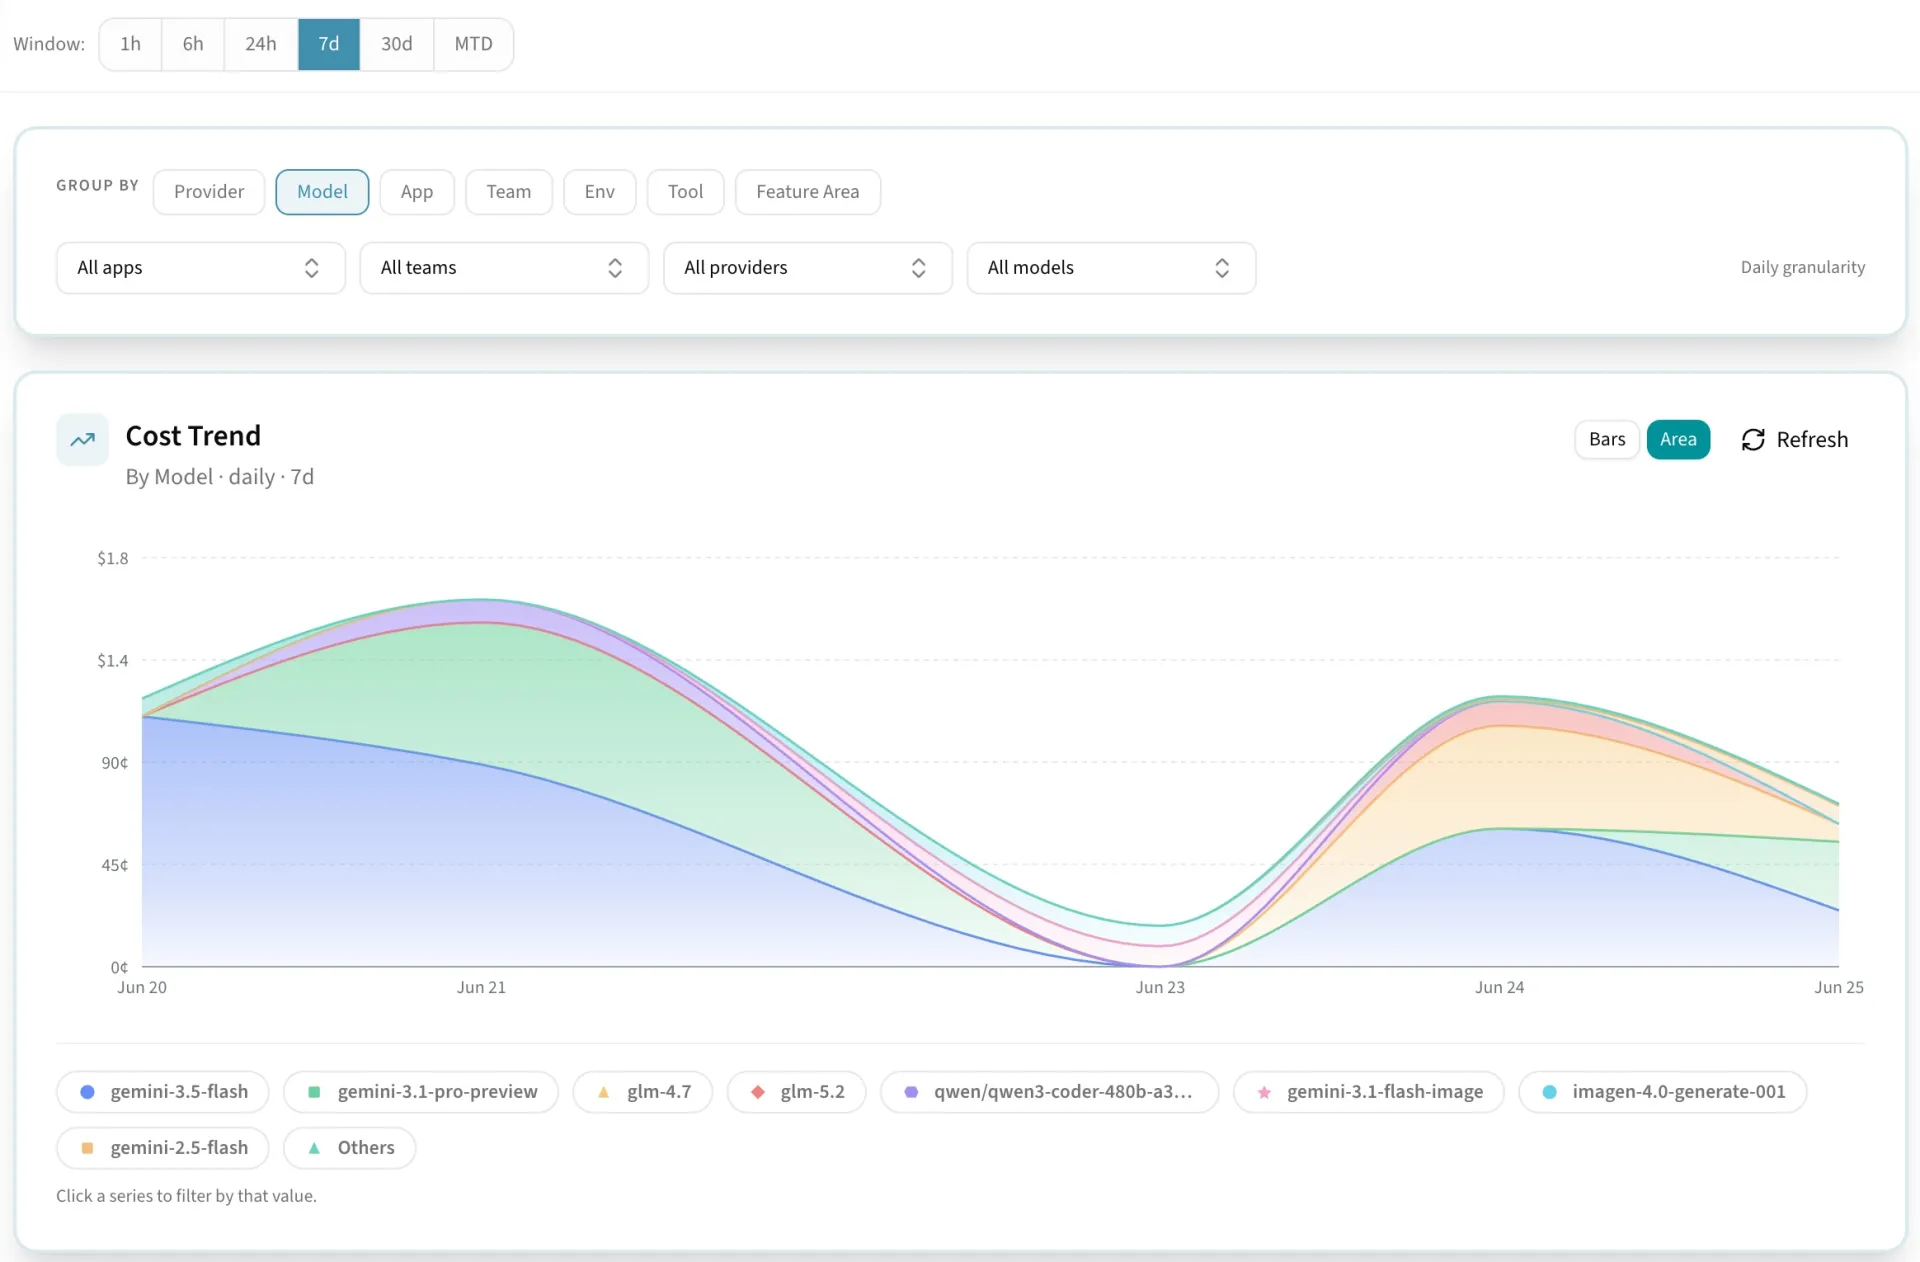Group by Provider
Image resolution: width=1920 pixels, height=1262 pixels.
[209, 192]
